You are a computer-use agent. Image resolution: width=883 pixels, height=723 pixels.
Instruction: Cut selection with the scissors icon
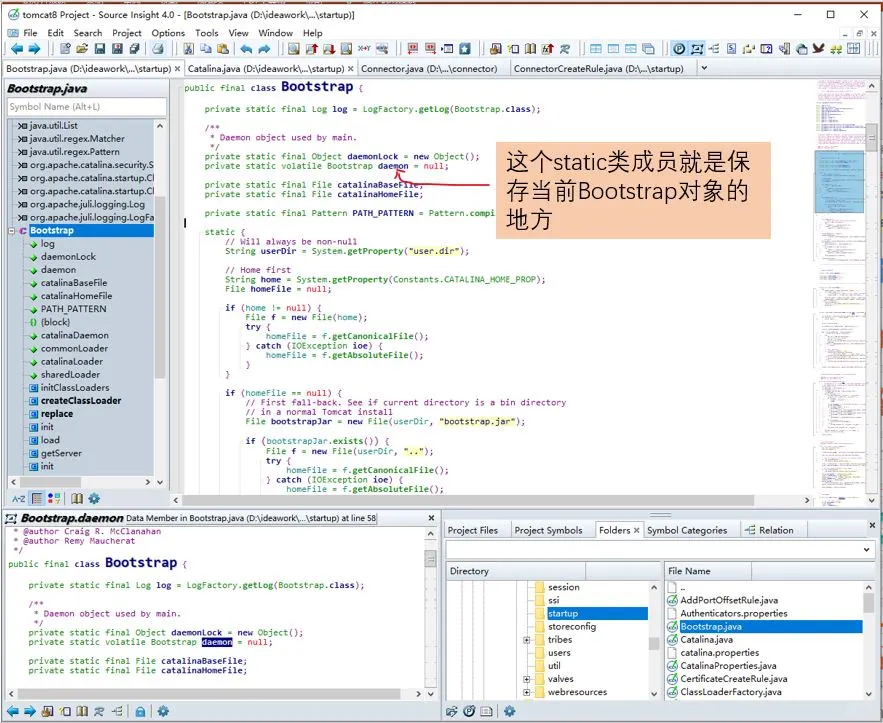click(189, 49)
